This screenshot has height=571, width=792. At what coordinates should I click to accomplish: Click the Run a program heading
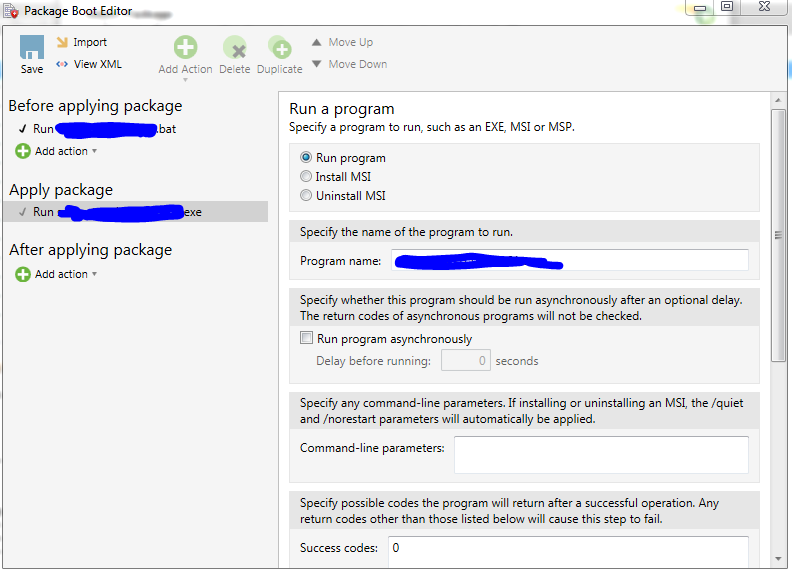342,109
